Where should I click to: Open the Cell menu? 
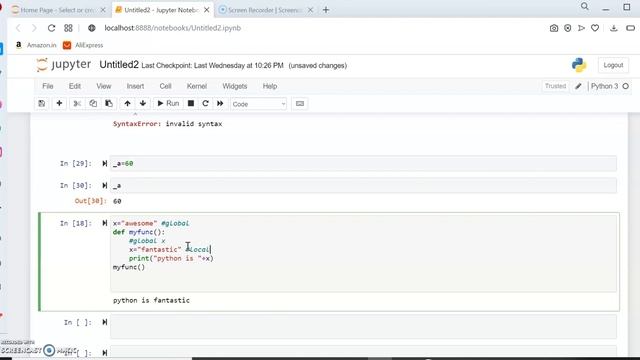click(165, 86)
